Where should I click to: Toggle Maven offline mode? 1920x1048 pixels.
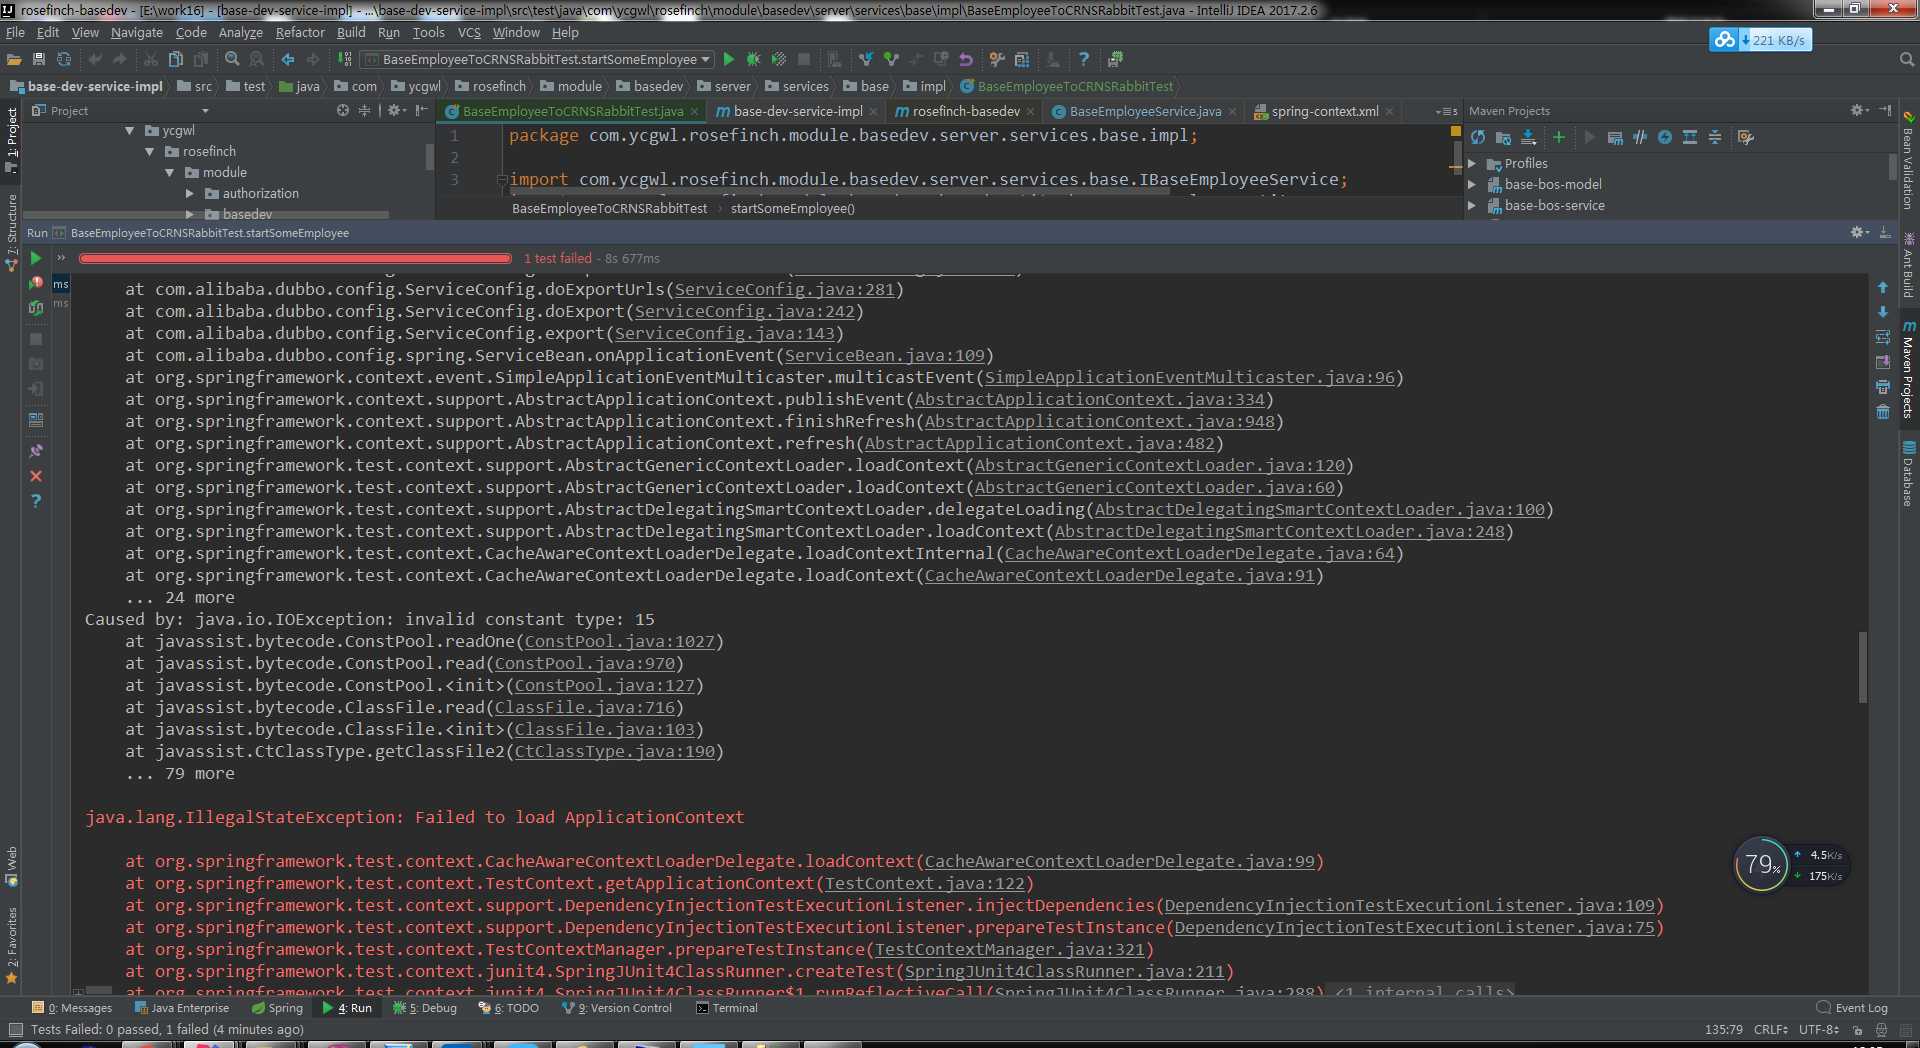[1640, 137]
